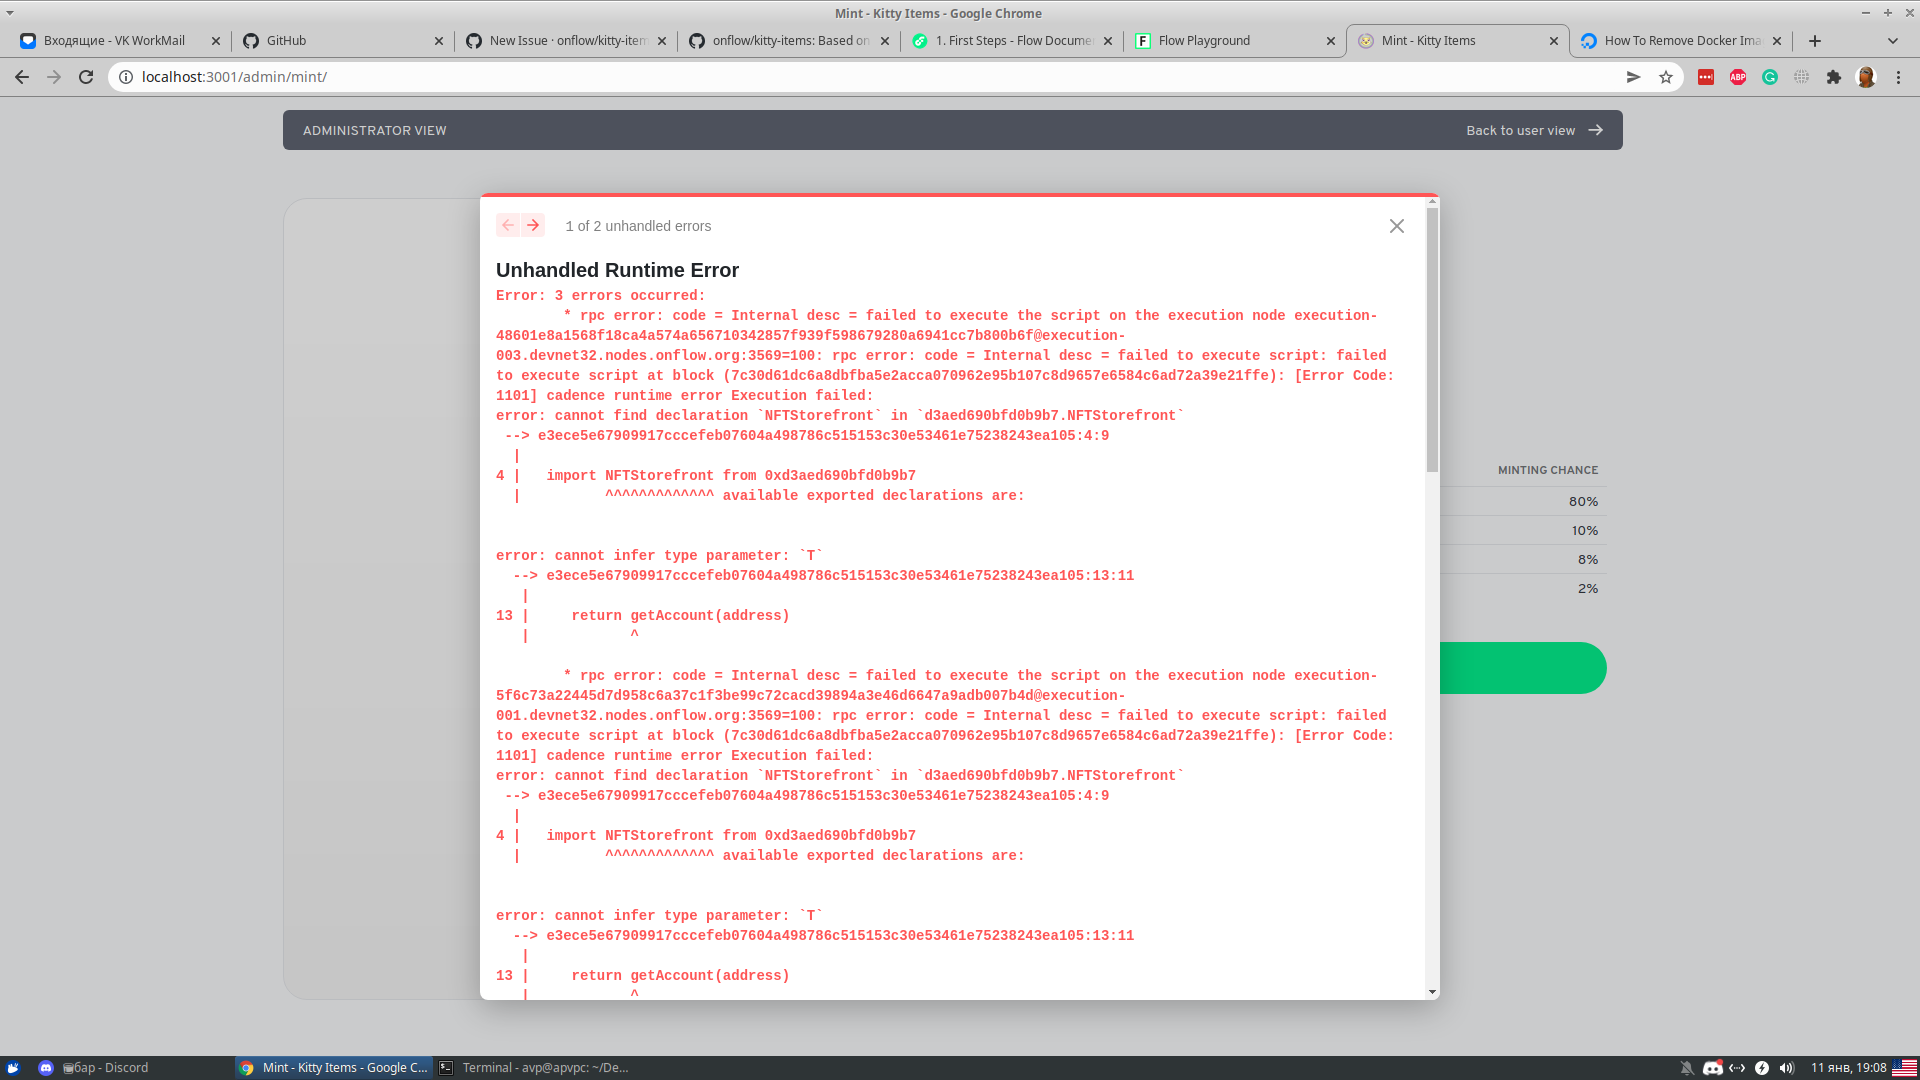Go to the next unhandled error
Screen dimensions: 1920x1080
click(x=534, y=225)
